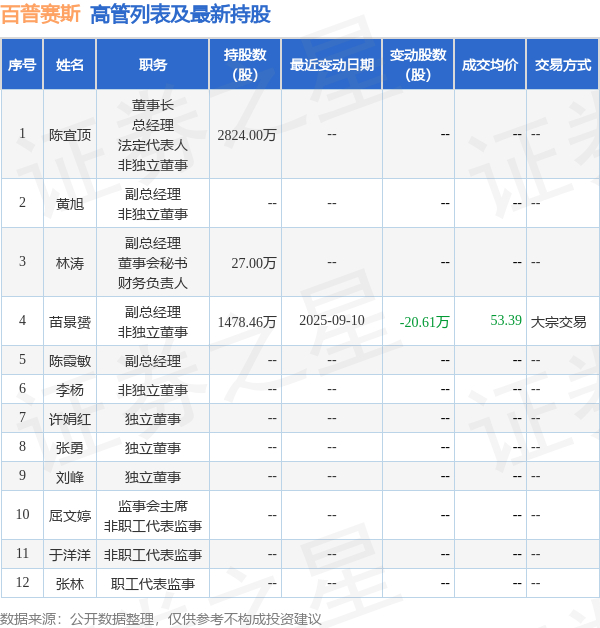The image size is (600, 628).
Task: Click 财务负责人 in 林涛's roles
Action: pyautogui.click(x=153, y=283)
